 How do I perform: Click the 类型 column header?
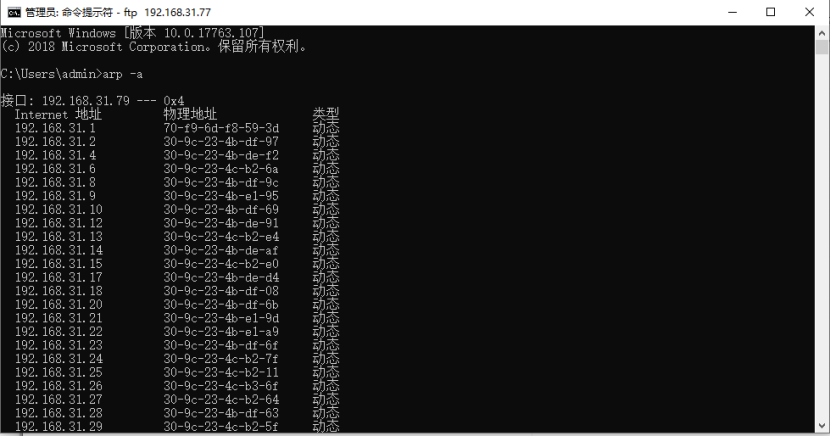[x=326, y=114]
